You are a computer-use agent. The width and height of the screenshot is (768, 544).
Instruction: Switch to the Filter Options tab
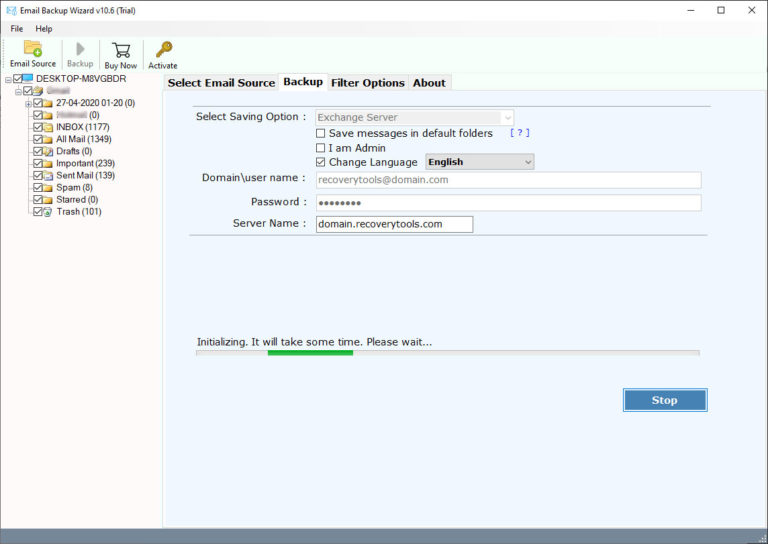[367, 83]
